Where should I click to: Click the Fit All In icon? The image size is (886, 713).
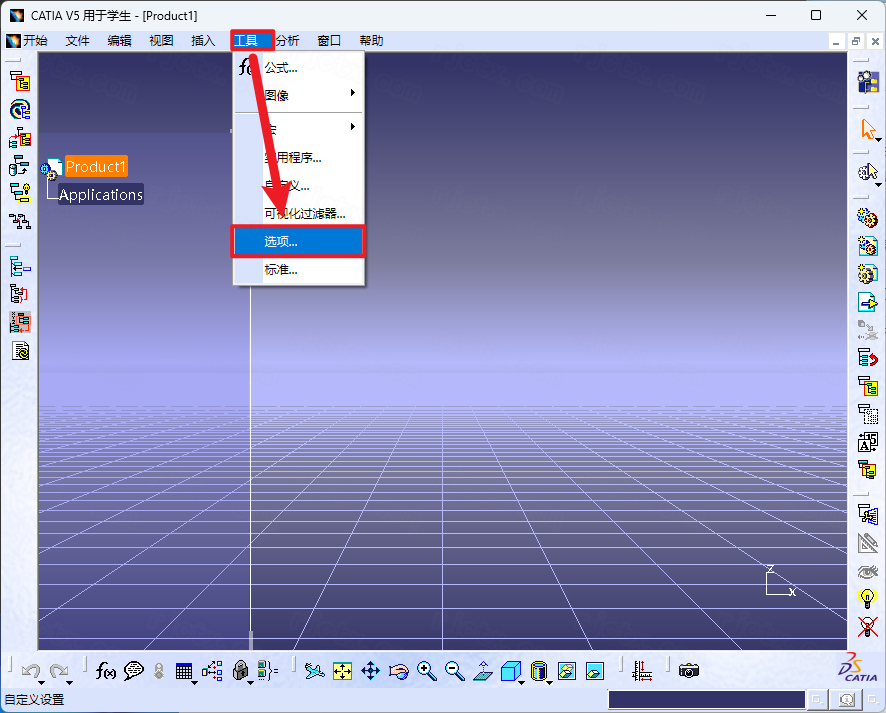click(x=343, y=671)
